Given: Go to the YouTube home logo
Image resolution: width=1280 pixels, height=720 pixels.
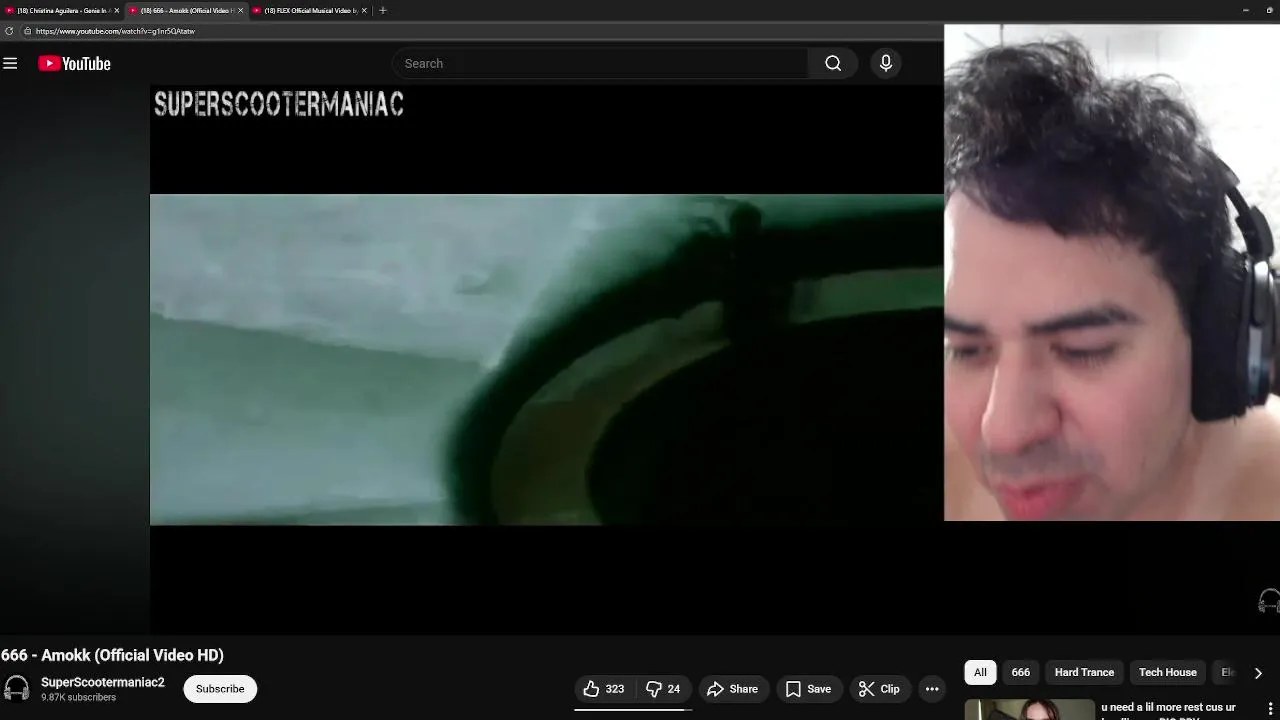Looking at the screenshot, I should click(x=74, y=64).
